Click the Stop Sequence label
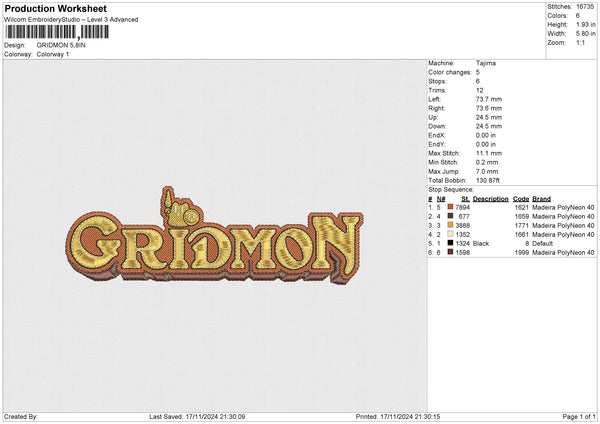 pos(450,188)
